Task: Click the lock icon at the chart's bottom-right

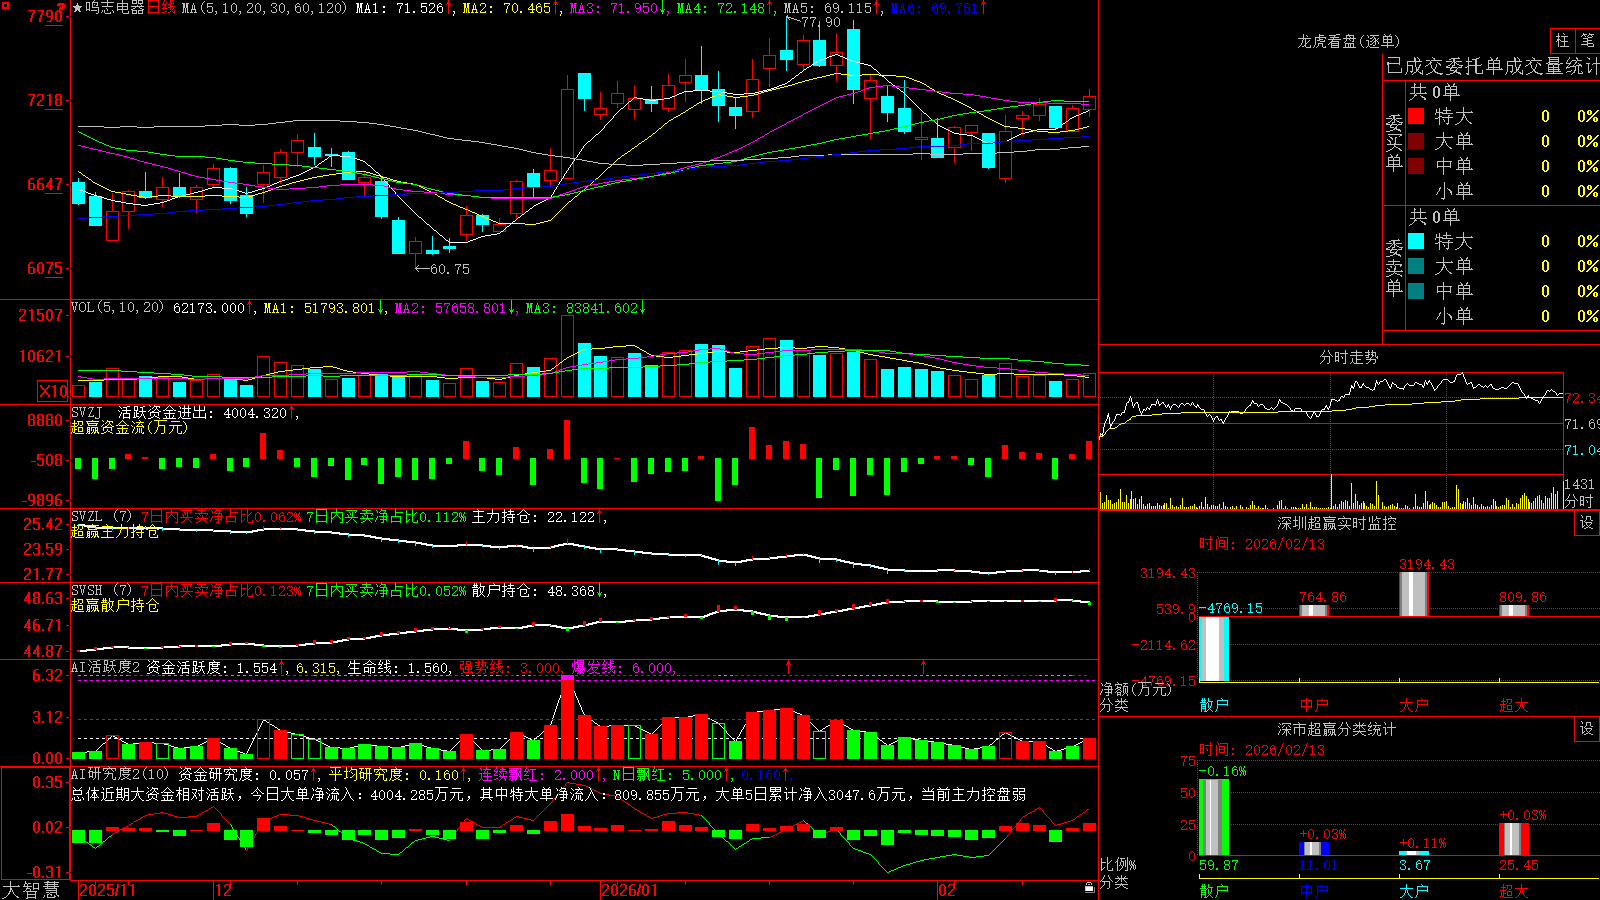Action: (1089, 888)
